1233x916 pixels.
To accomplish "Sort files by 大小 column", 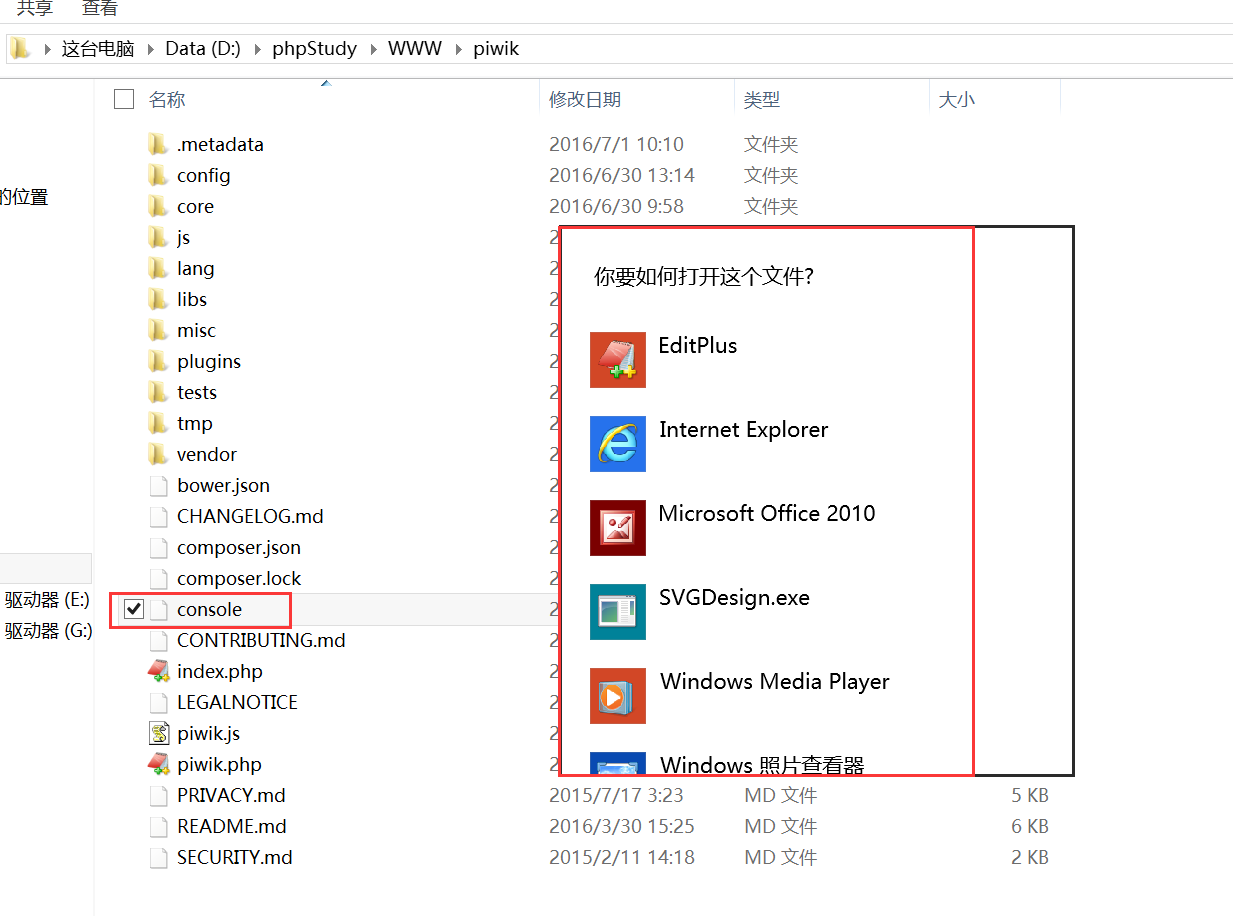I will (x=957, y=99).
